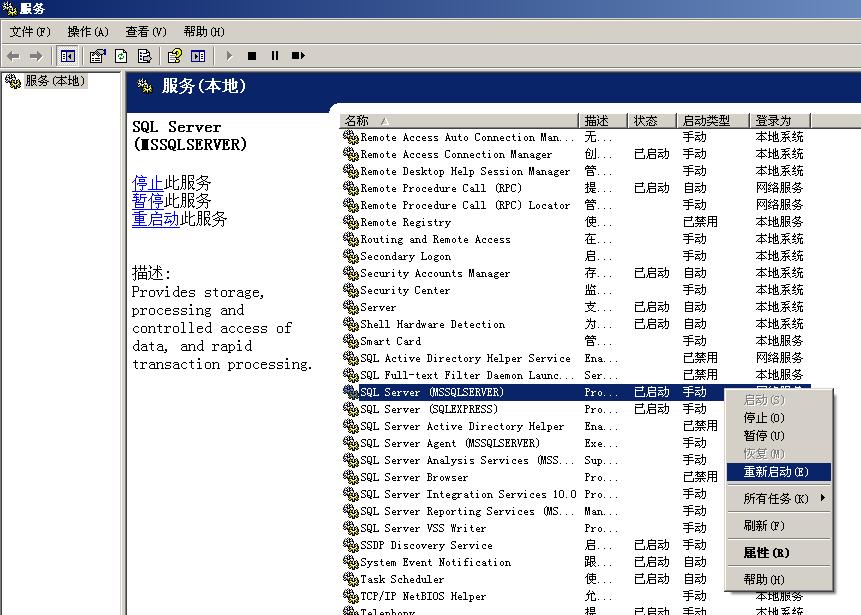Viewport: 861px width, 615px height.
Task: Select the Task Scheduler service row
Action: [402, 579]
